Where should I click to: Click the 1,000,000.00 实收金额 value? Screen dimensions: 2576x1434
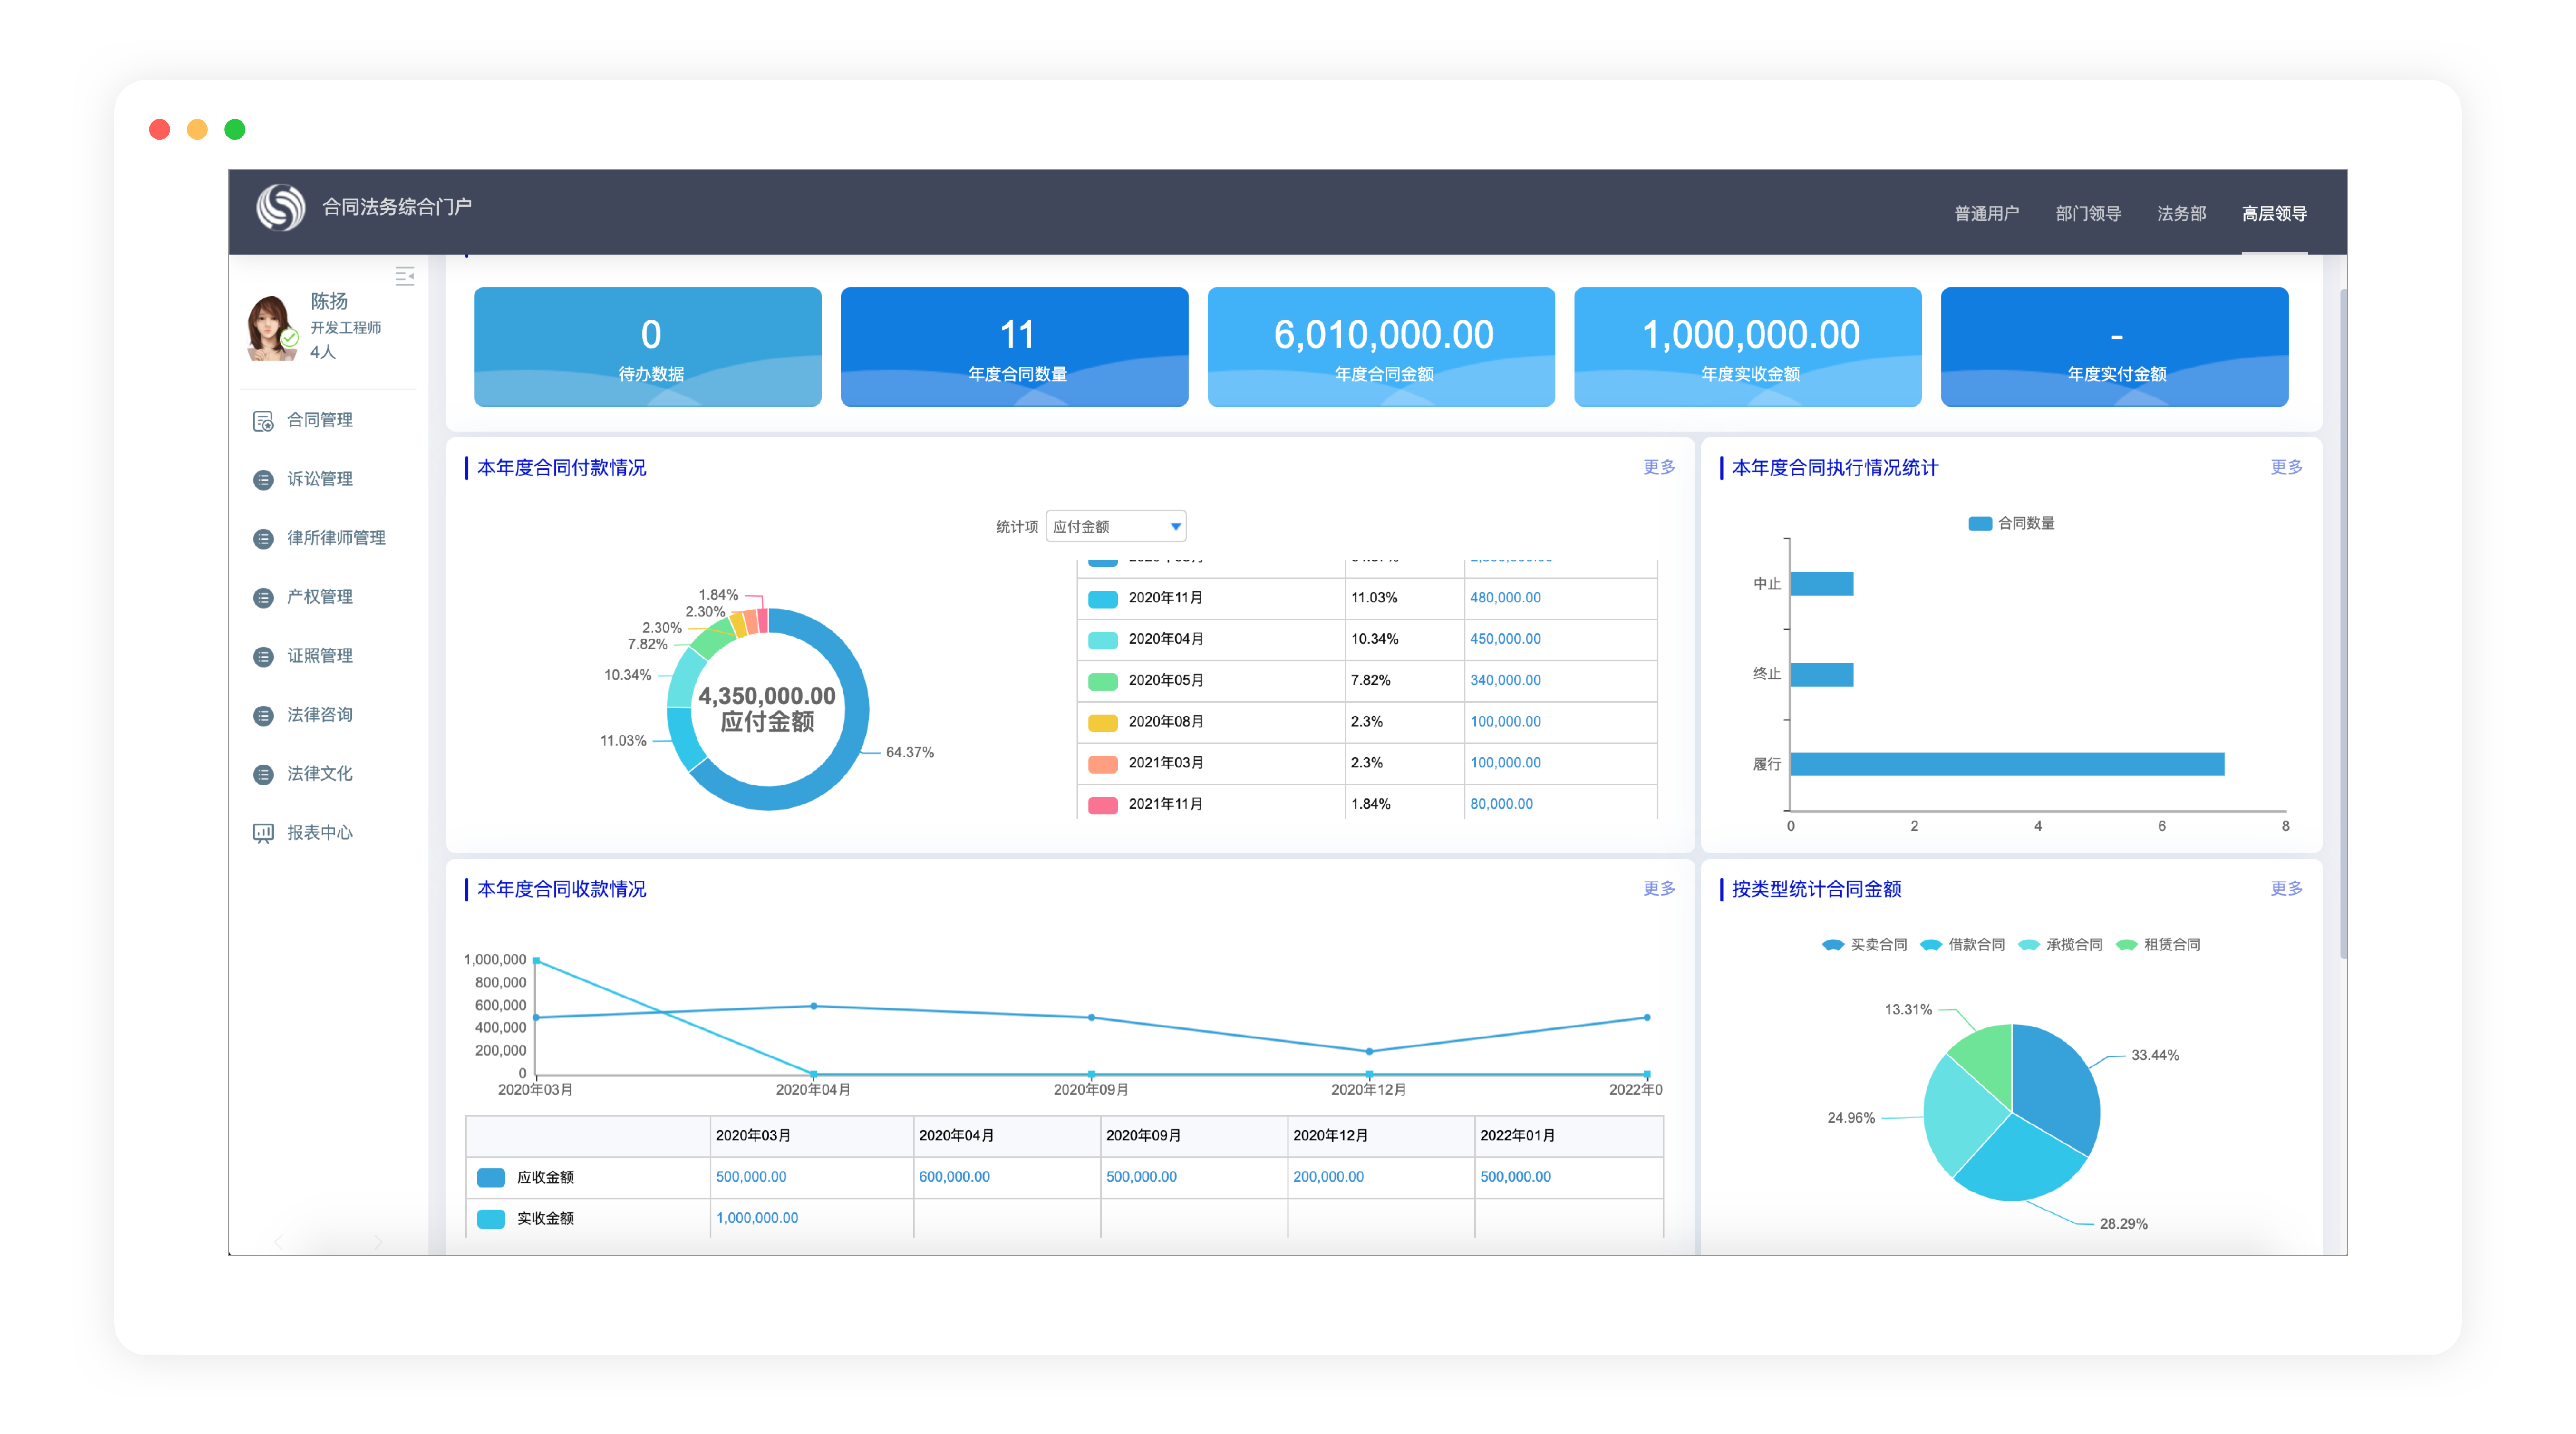[757, 1218]
